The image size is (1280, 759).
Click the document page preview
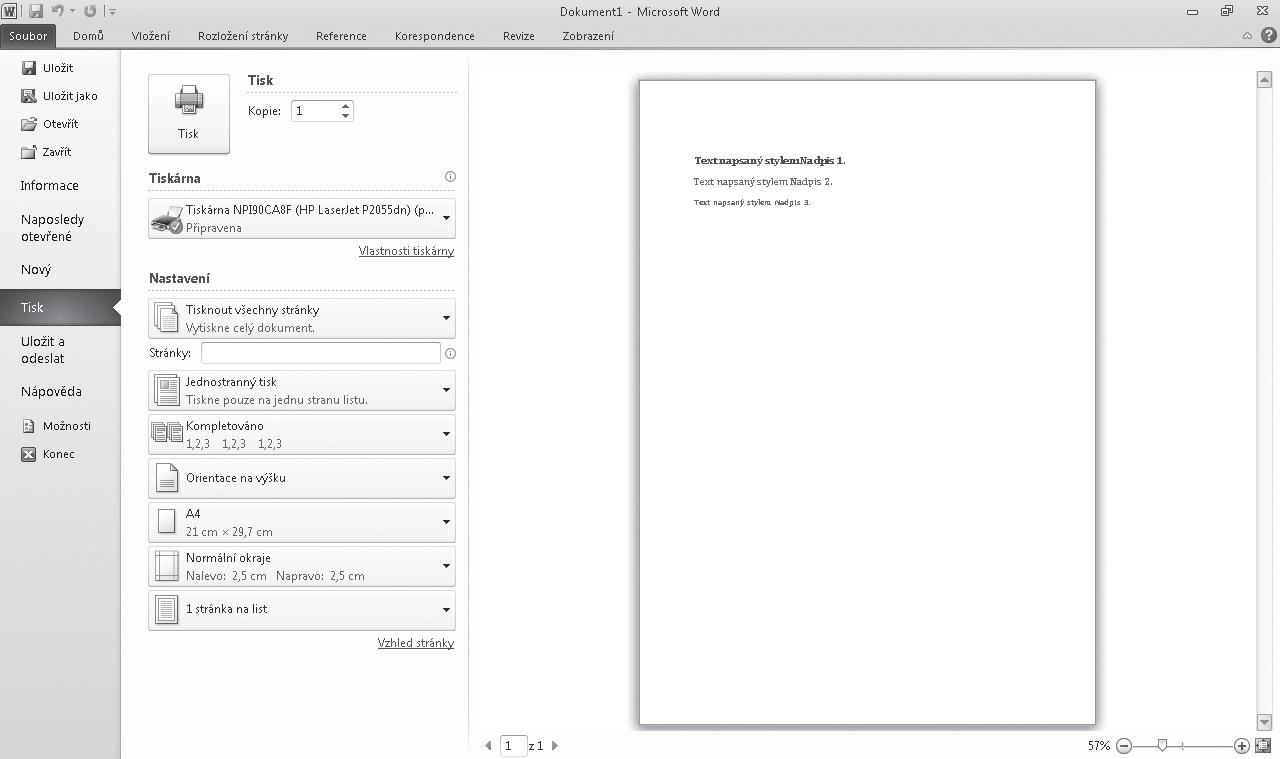point(867,402)
